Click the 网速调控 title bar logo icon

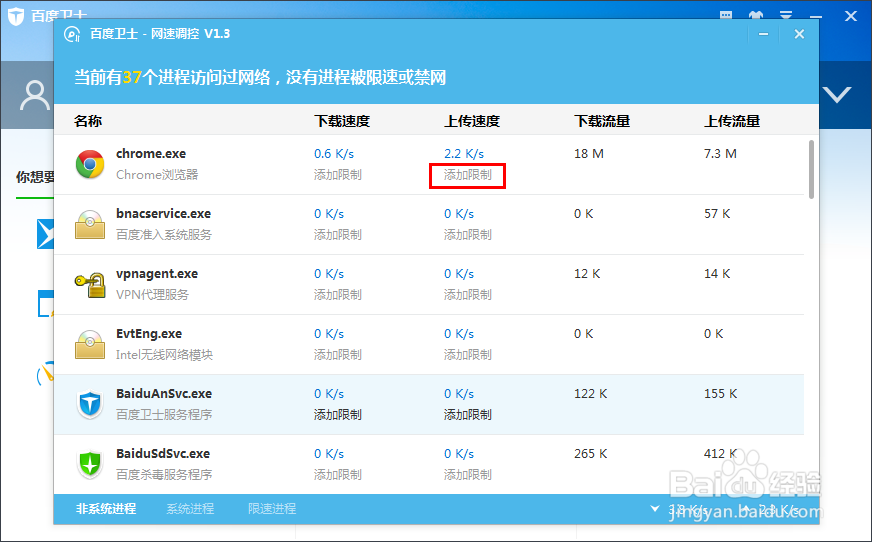point(72,34)
